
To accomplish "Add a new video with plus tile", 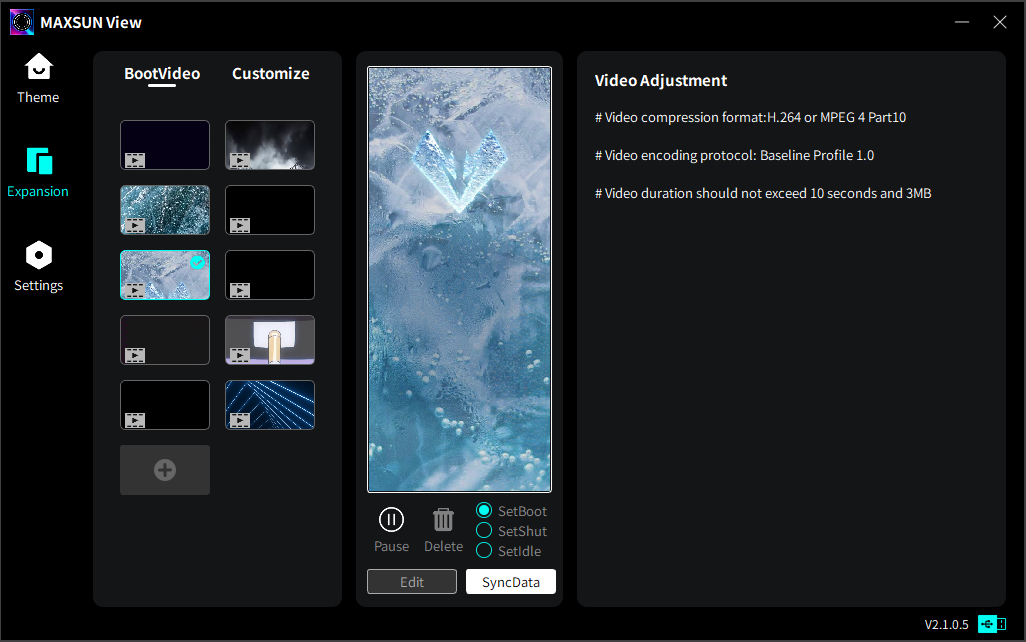I will [x=165, y=470].
